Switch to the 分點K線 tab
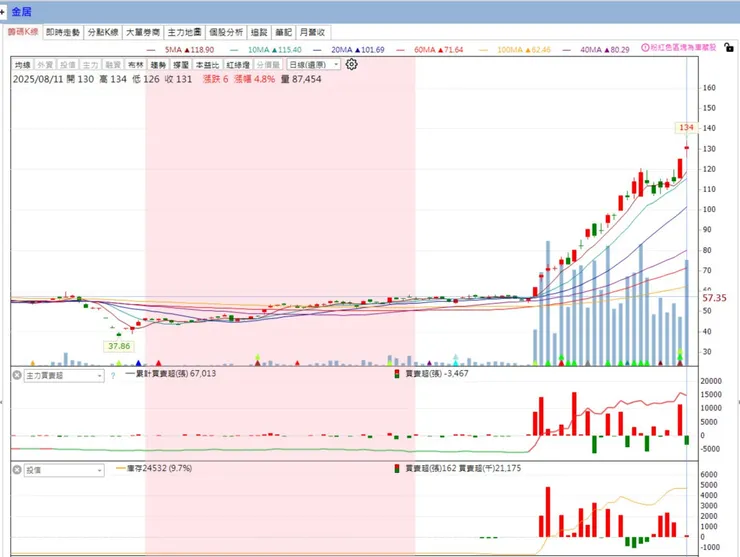 pyautogui.click(x=103, y=32)
